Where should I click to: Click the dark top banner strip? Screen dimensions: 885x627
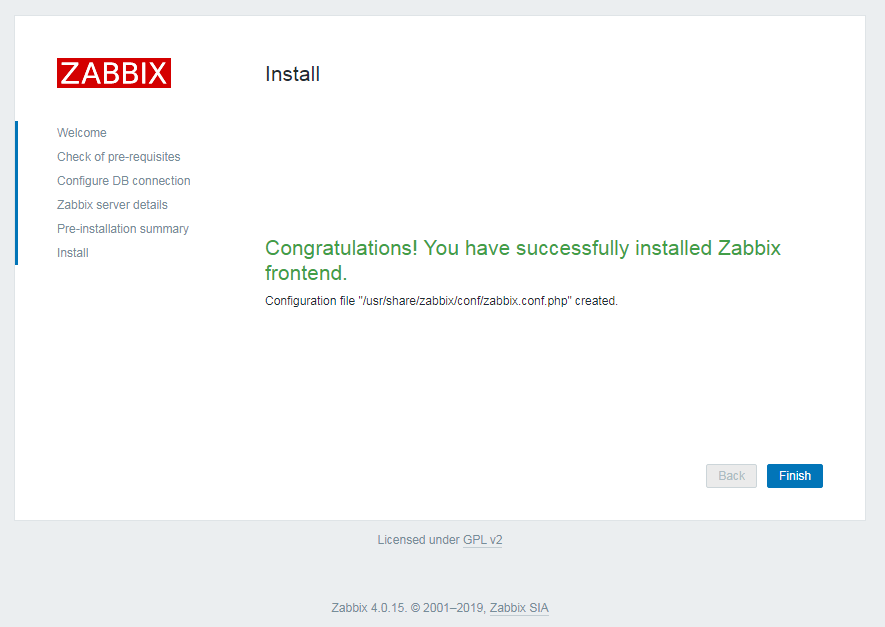point(442,7)
